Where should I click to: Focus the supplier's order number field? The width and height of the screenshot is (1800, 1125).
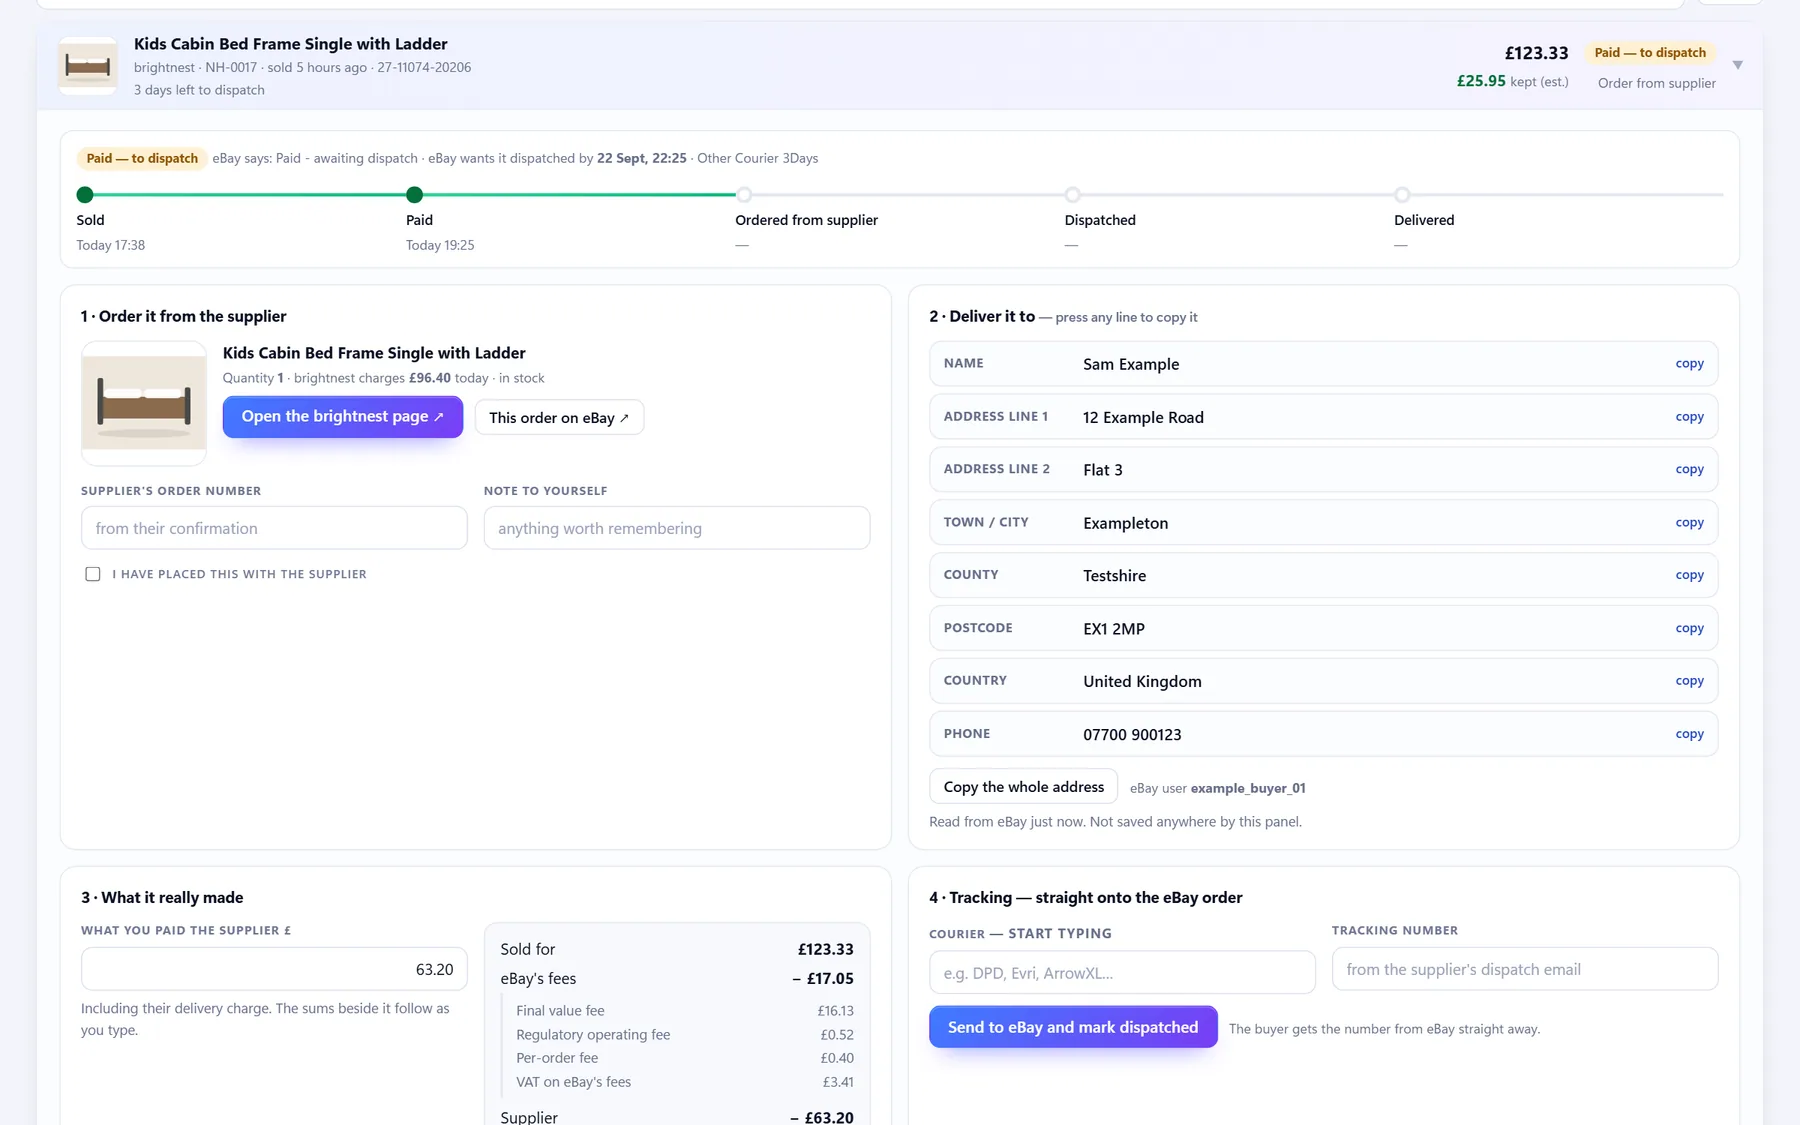274,528
